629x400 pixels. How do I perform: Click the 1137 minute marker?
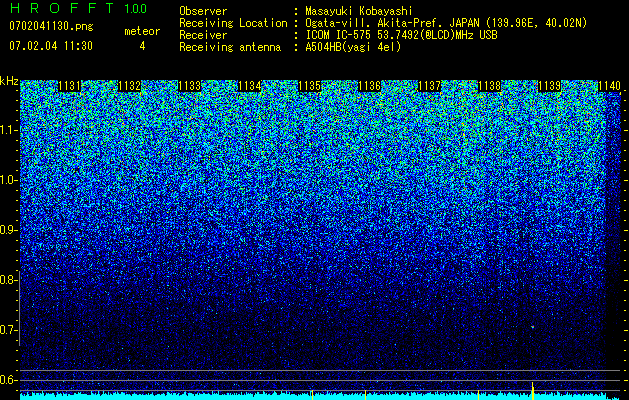coord(429,86)
